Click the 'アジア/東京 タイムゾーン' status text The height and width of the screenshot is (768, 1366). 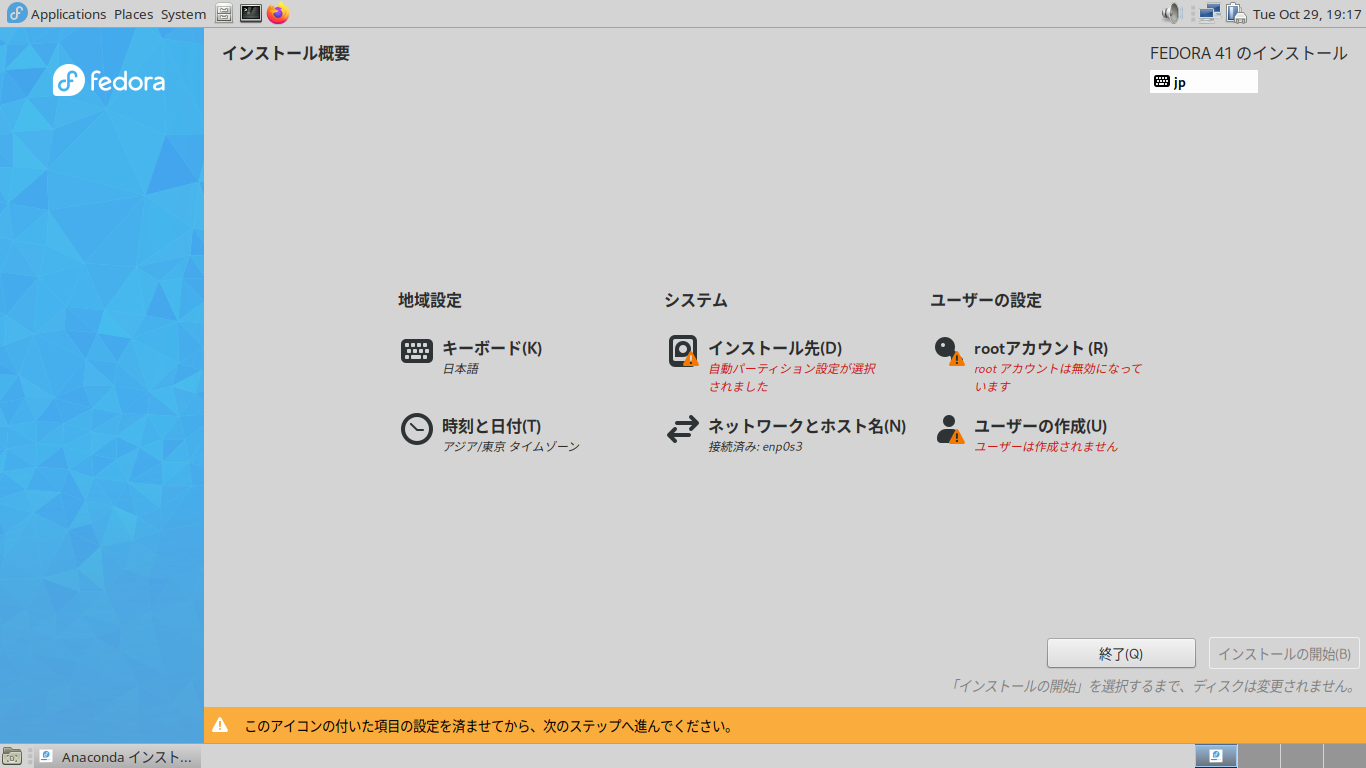(x=511, y=447)
